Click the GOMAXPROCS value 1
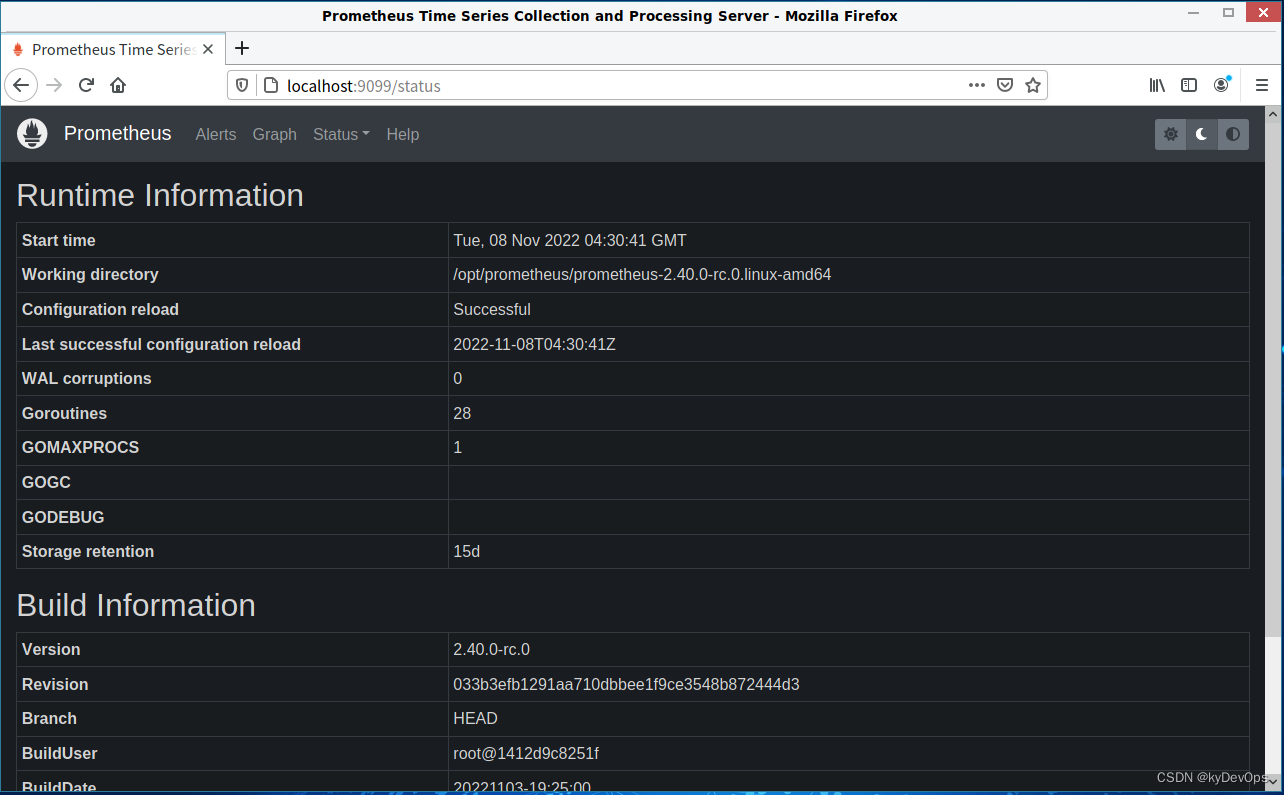The width and height of the screenshot is (1284, 795). pos(458,447)
